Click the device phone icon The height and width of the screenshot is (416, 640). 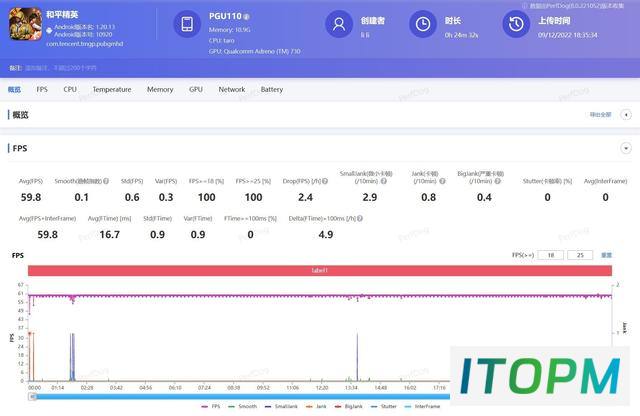187,24
